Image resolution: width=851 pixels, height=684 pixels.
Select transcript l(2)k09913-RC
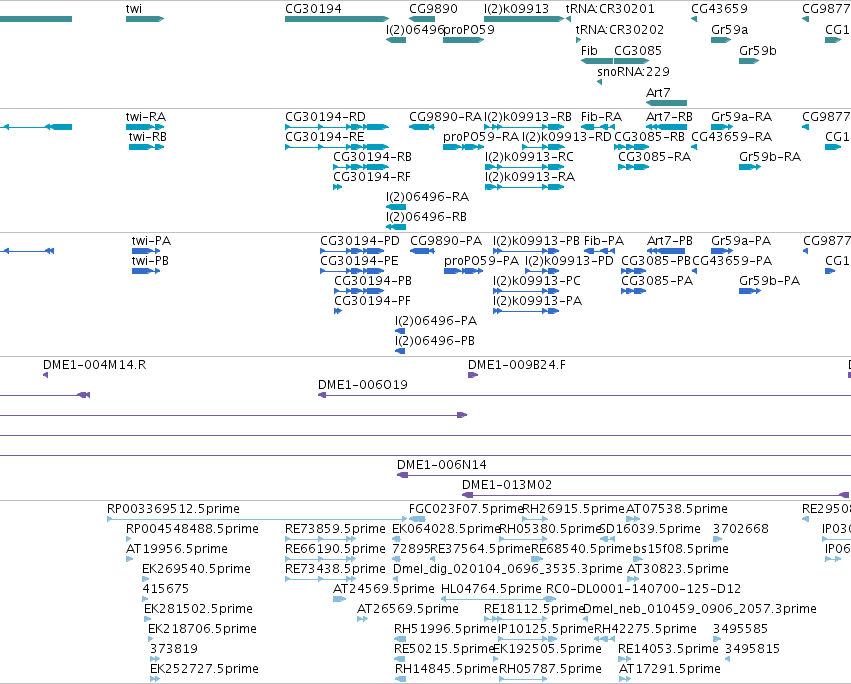point(524,167)
